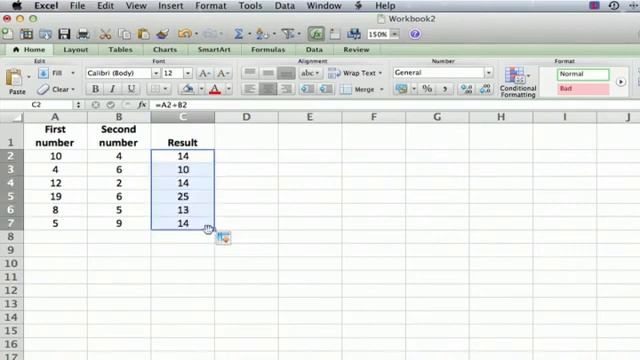This screenshot has height=360, width=640.
Task: Open the Calibri (Body) font name dropdown
Action: click(156, 73)
